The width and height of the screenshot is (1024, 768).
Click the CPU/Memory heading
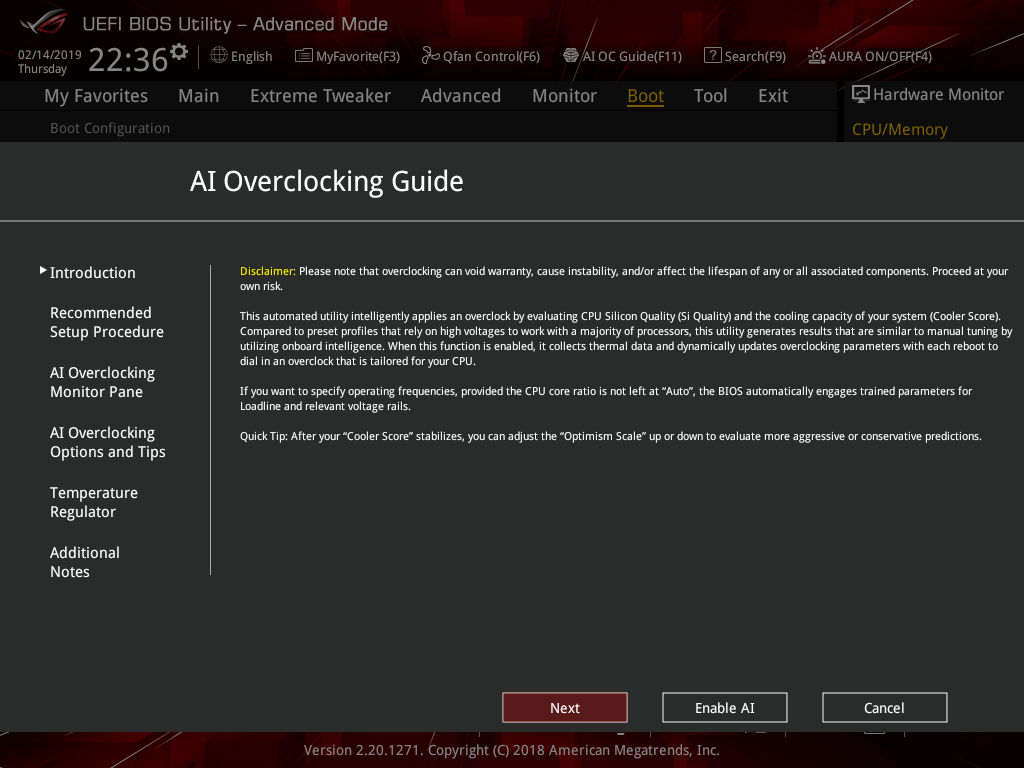point(899,129)
